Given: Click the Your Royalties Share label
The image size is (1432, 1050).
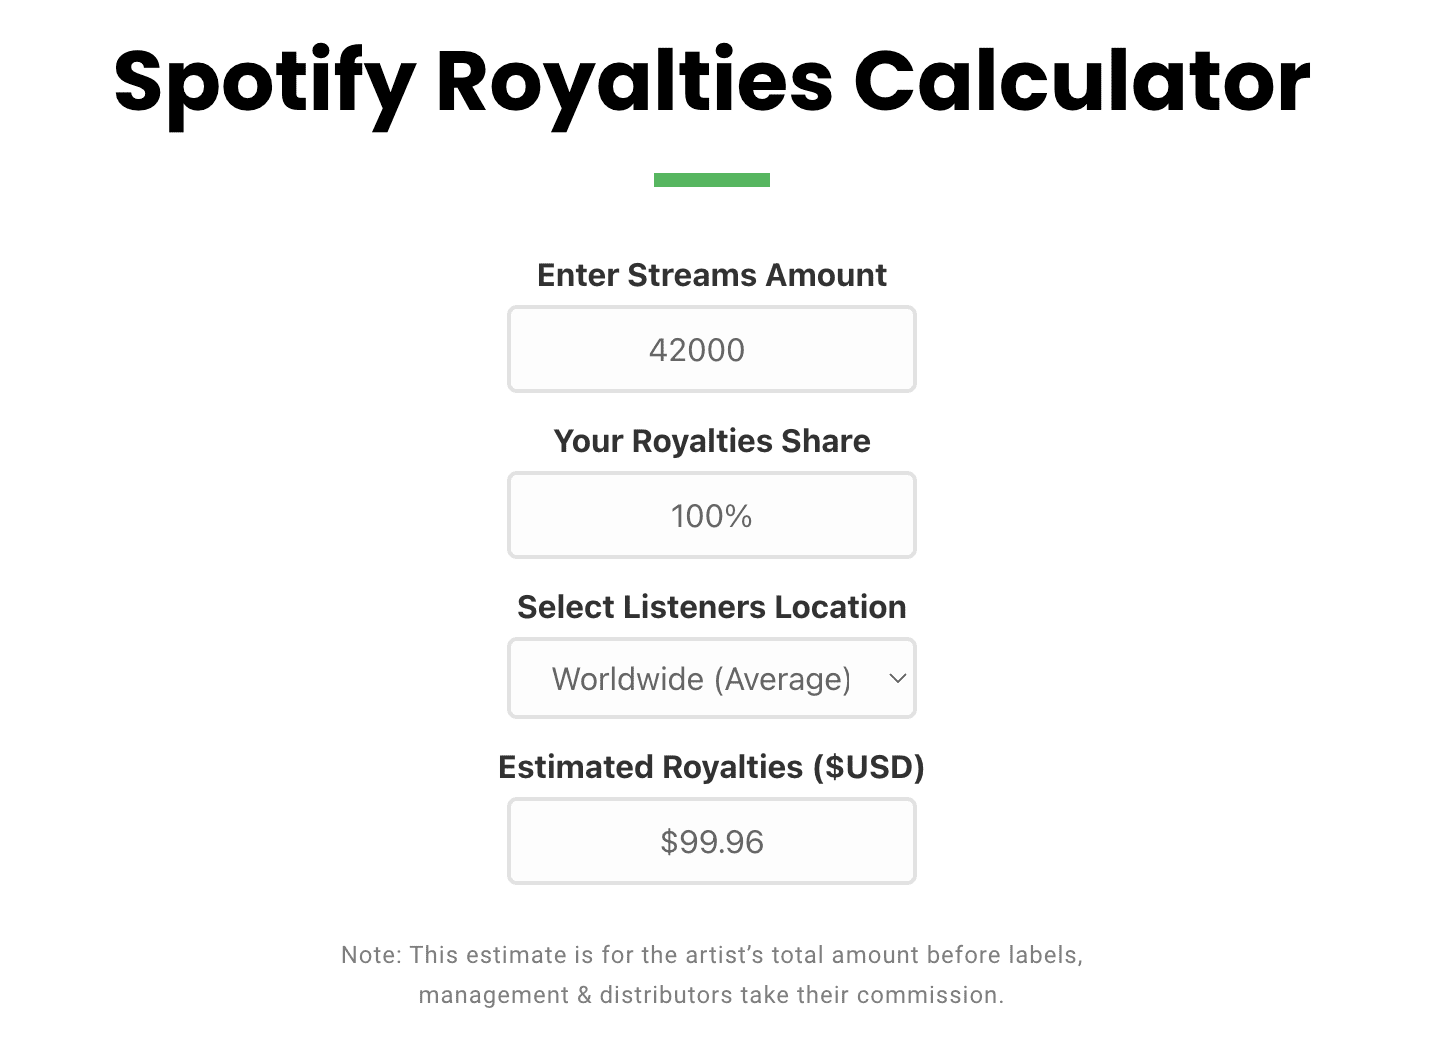Looking at the screenshot, I should point(711,441).
